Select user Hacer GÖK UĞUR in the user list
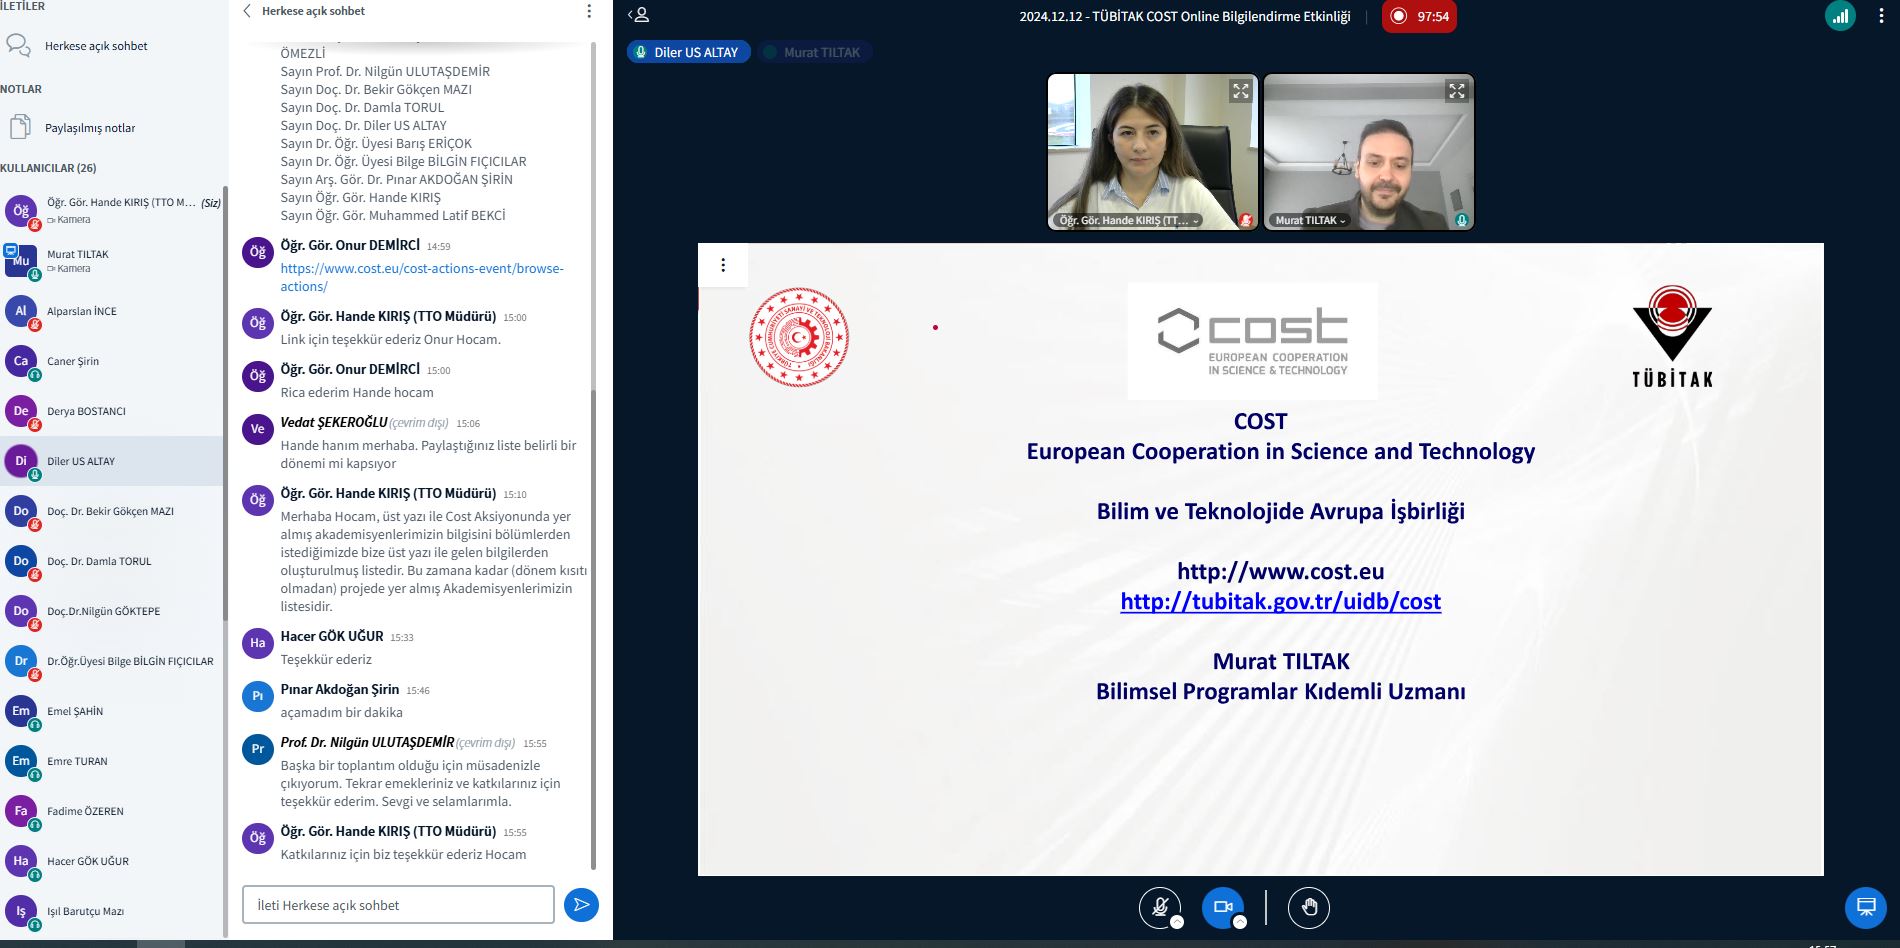Screen dimensions: 1900x948 [112, 861]
